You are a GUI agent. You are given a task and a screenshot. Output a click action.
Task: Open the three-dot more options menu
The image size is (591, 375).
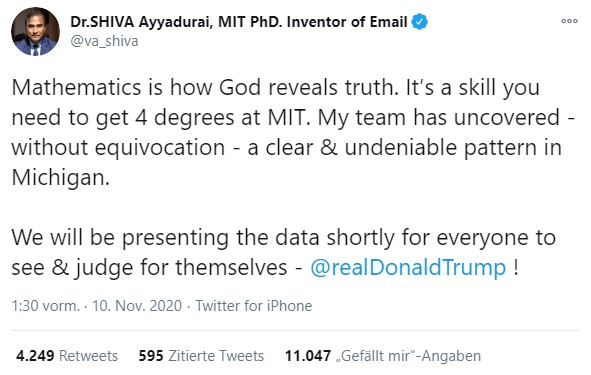569,21
